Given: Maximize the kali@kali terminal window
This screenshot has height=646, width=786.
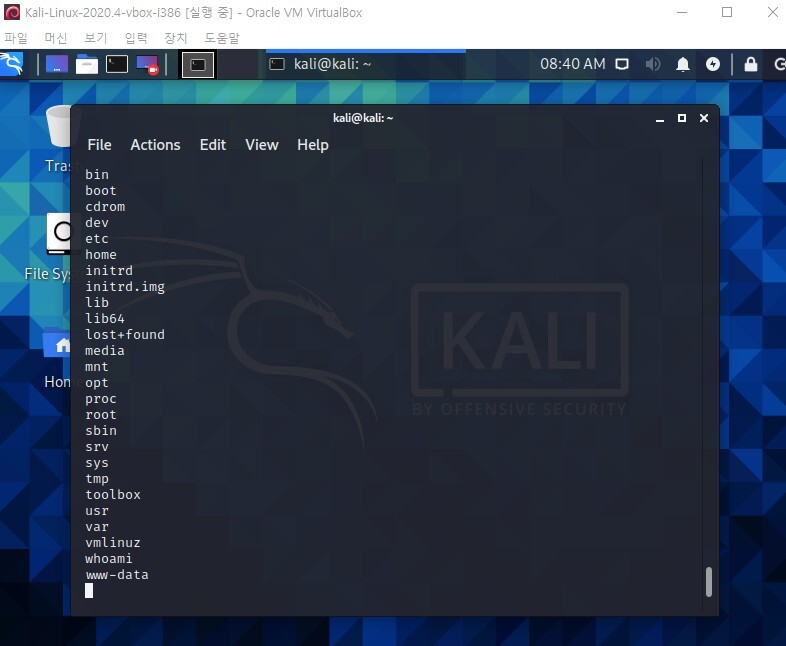Looking at the screenshot, I should [682, 118].
